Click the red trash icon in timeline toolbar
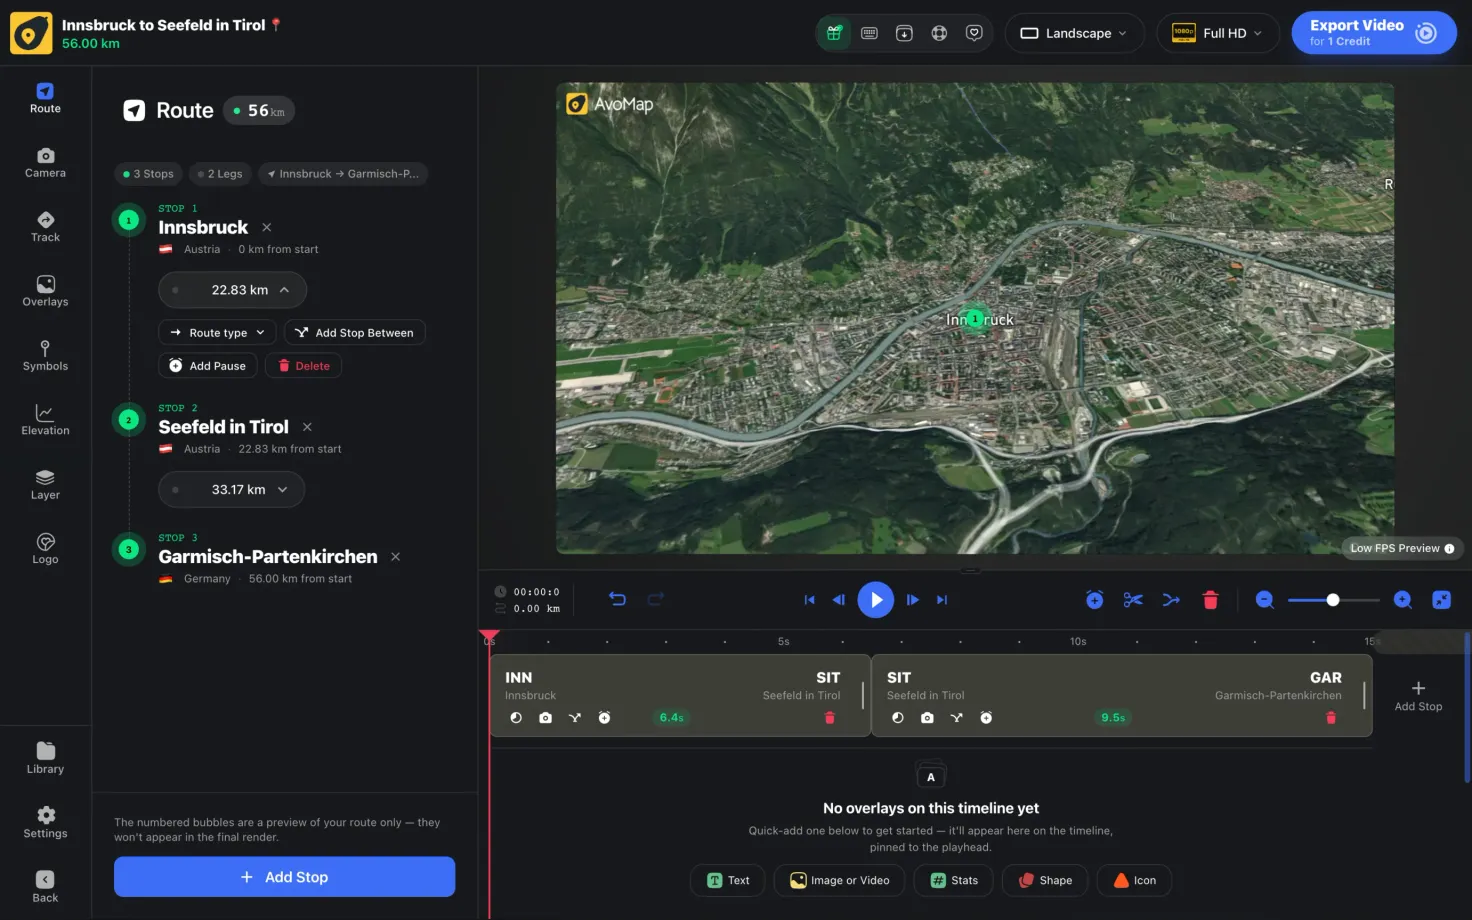Screen dimensions: 1472x920 [1210, 600]
